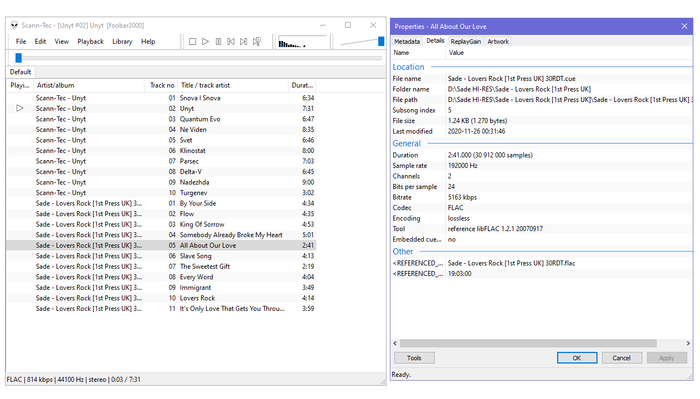Open the Library menu

[x=122, y=42]
